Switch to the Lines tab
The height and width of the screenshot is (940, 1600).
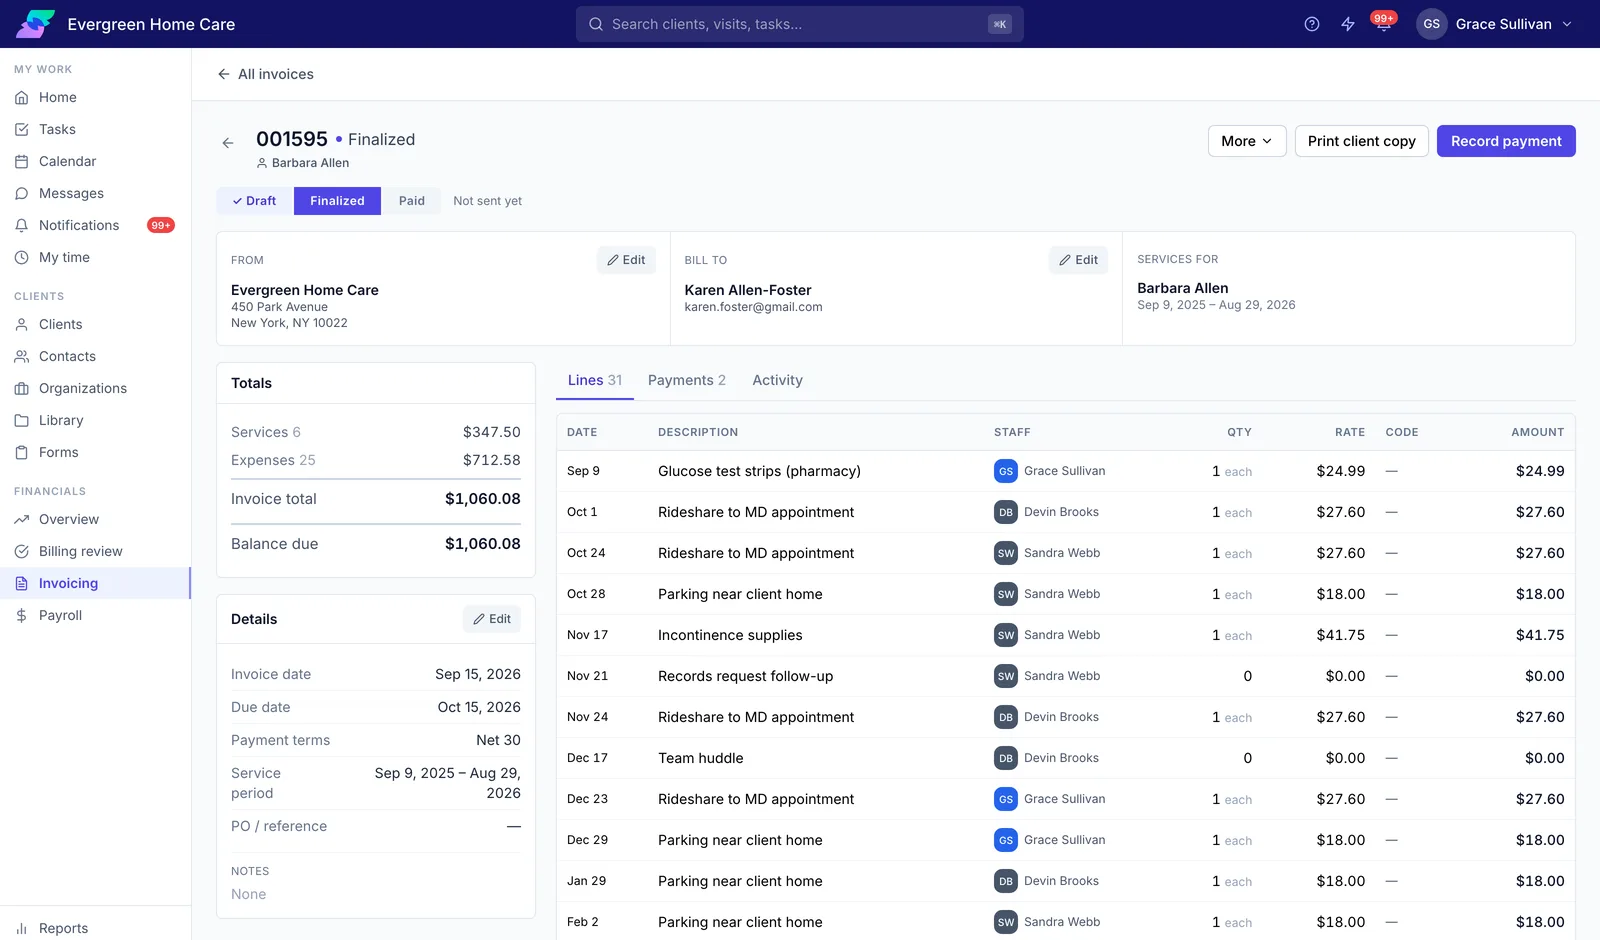(x=595, y=380)
